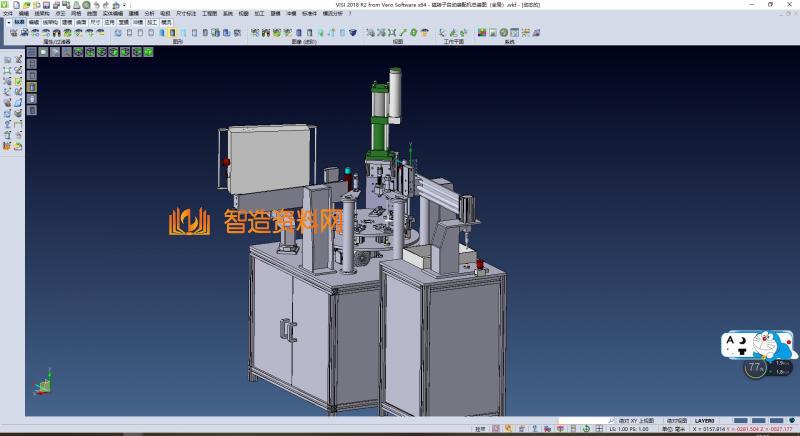Image resolution: width=800 pixels, height=436 pixels.
Task: Click the colorful palette icon in 系统 group
Action: click(481, 33)
